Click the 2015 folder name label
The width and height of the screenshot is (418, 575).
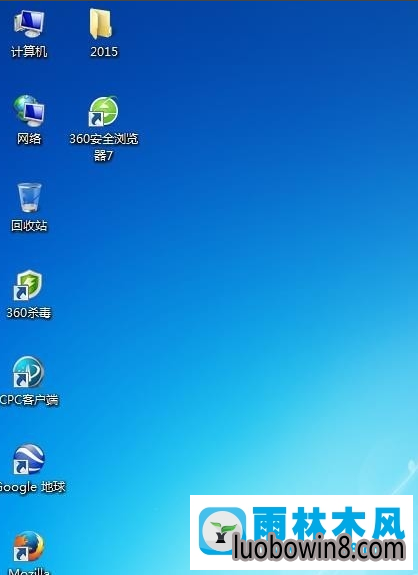[104, 51]
